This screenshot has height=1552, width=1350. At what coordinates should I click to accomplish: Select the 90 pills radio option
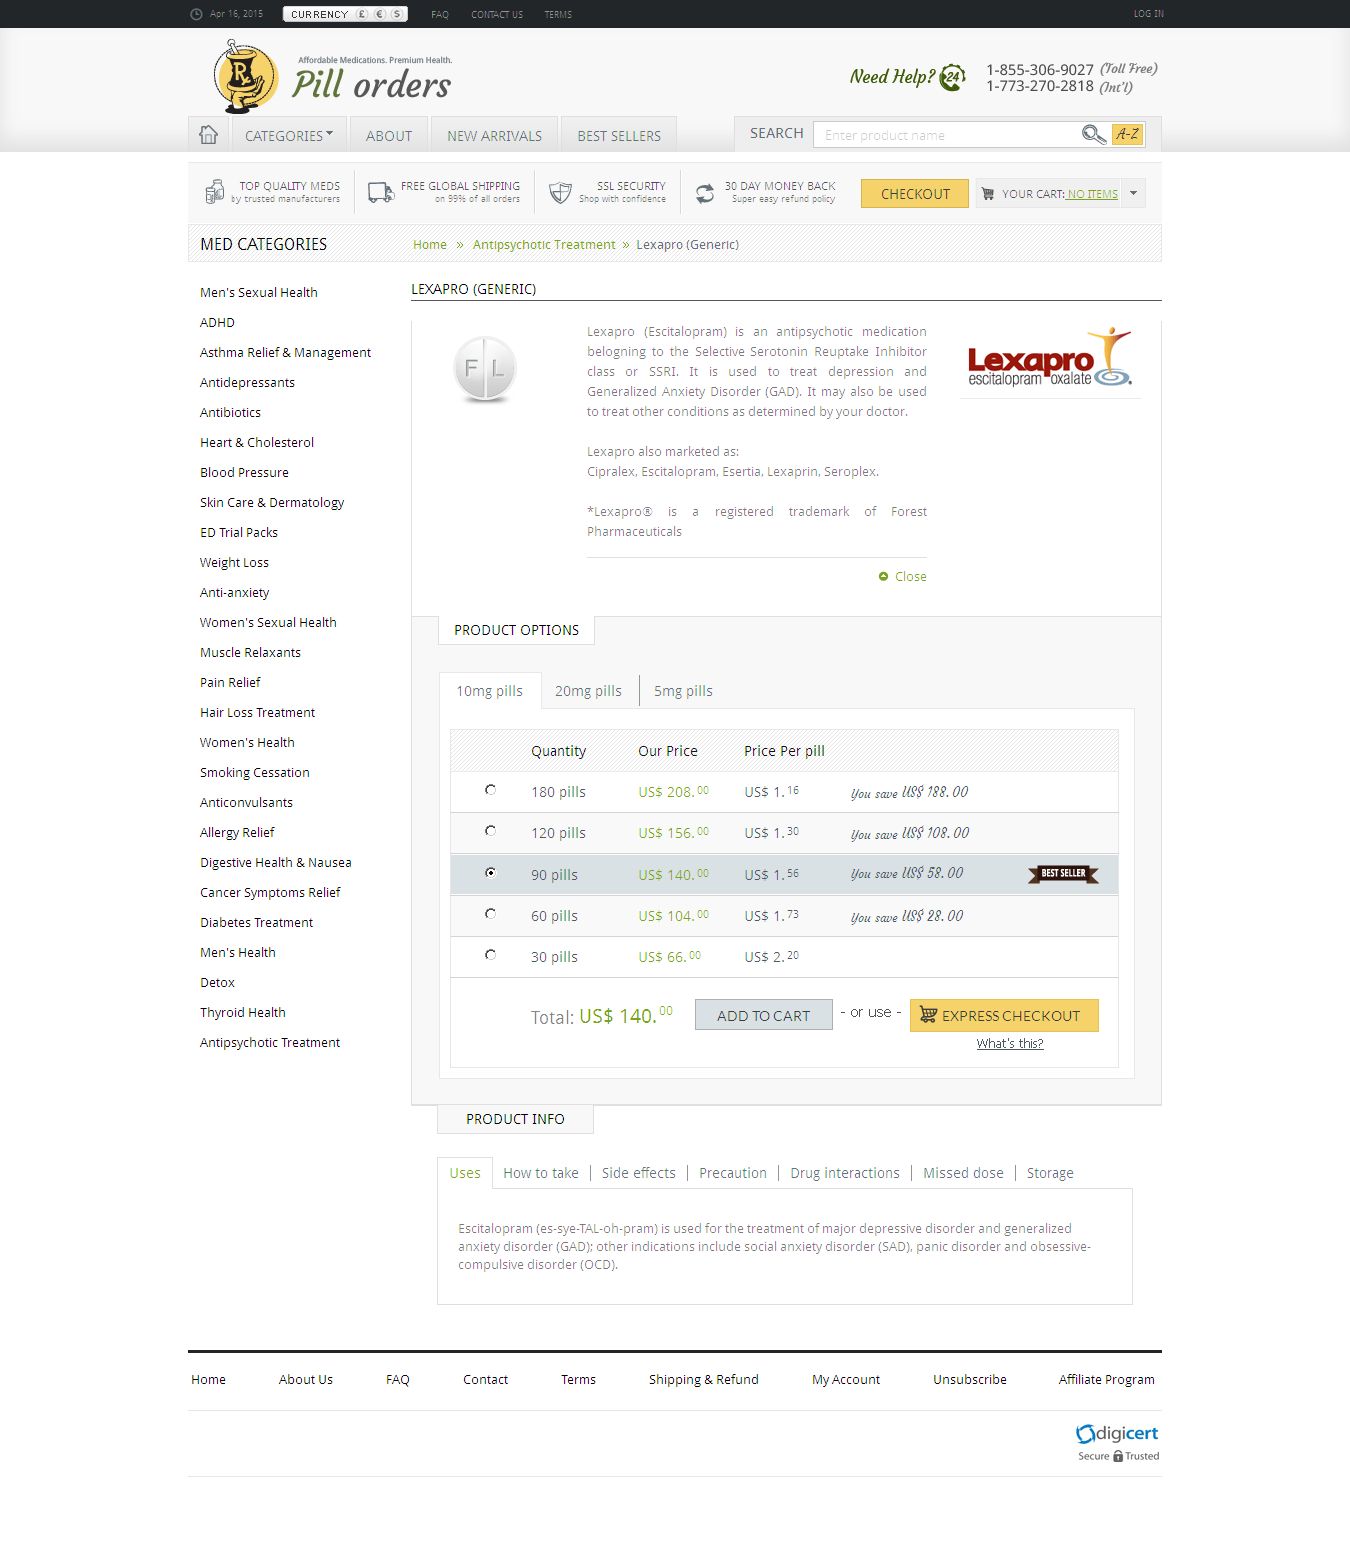pyautogui.click(x=490, y=873)
